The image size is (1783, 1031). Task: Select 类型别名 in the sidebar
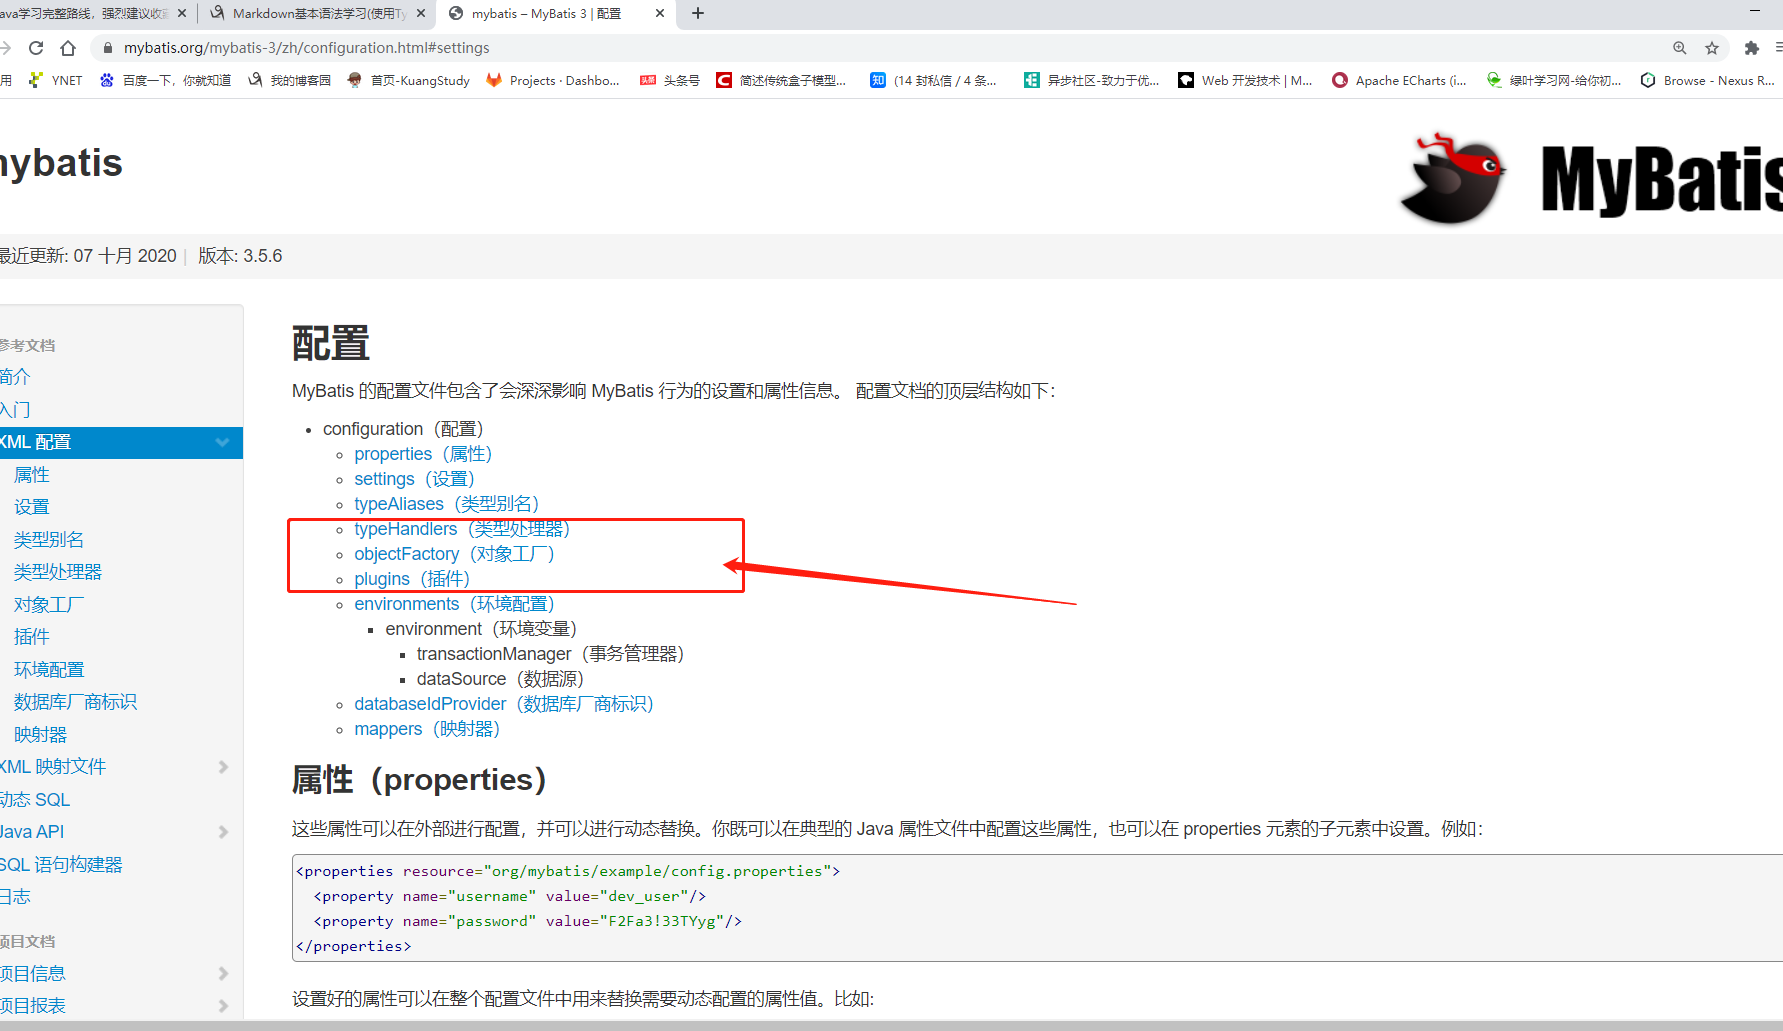point(49,540)
